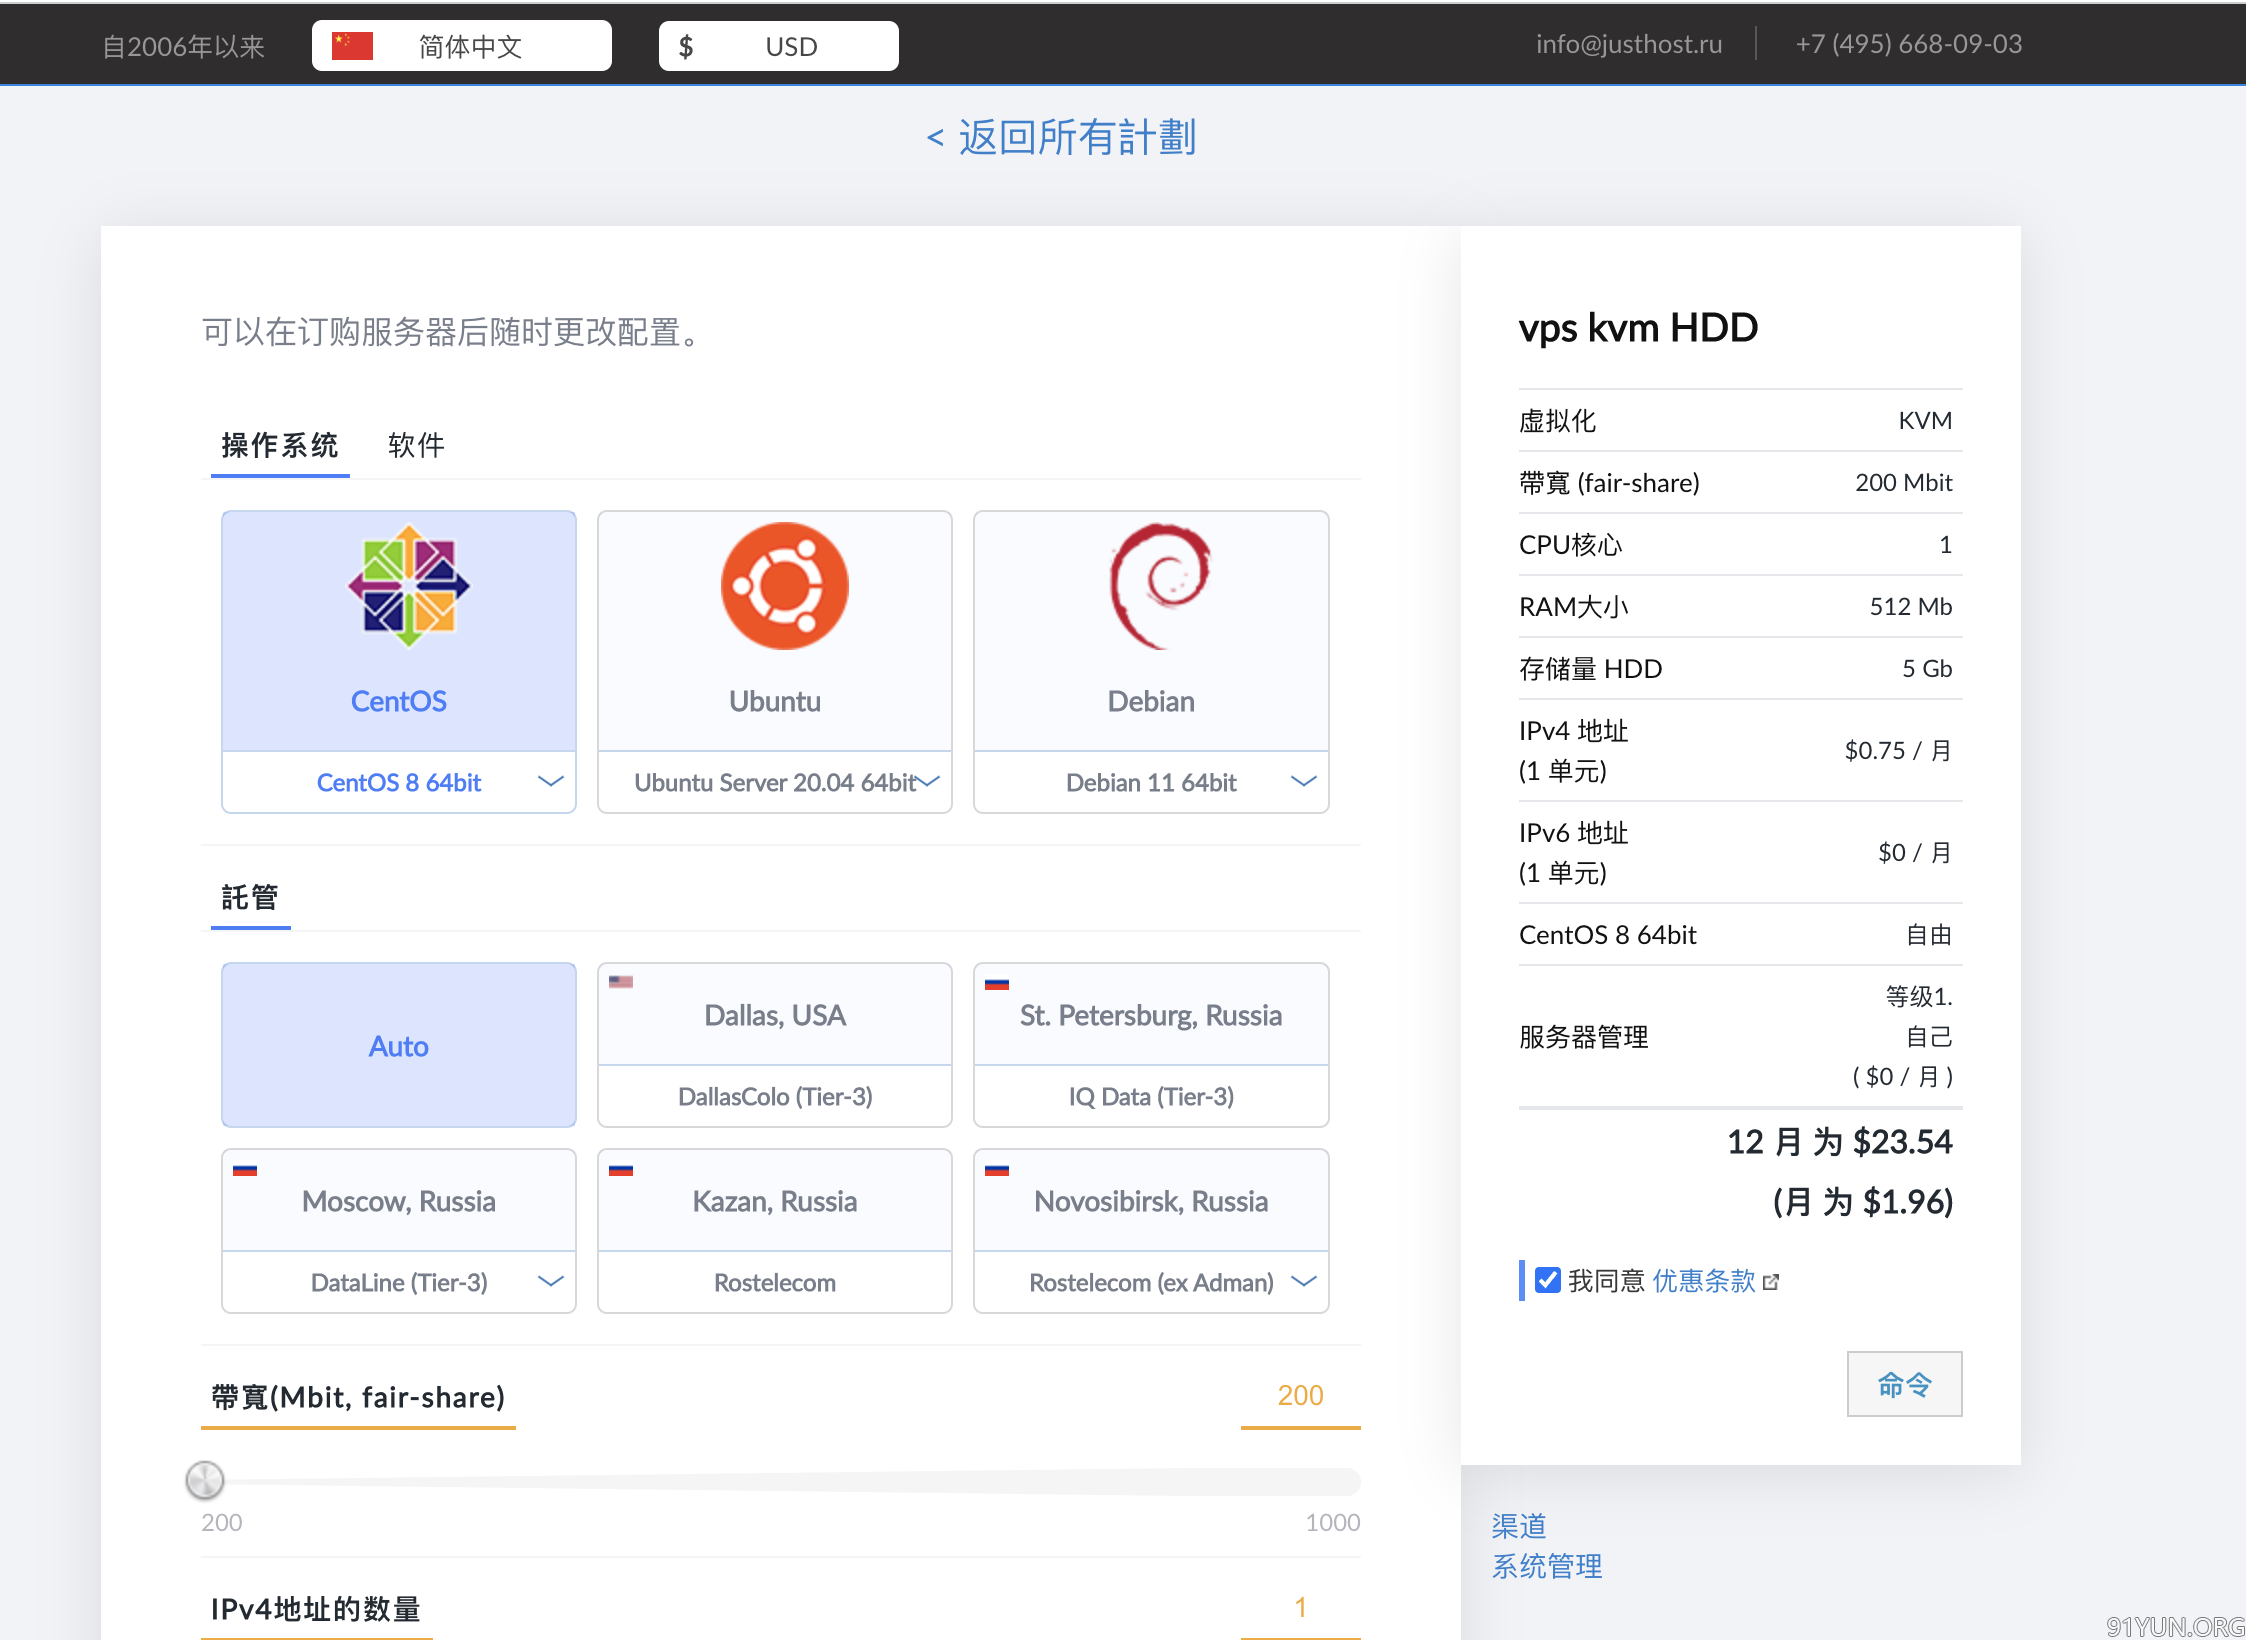This screenshot has width=2246, height=1640.
Task: Expand the Rostelecom (ex Adman) datacenter dropdown
Action: click(1151, 1282)
